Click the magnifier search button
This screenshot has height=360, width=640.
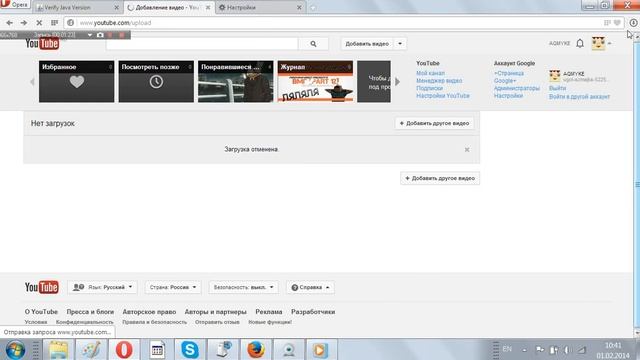[x=313, y=44]
